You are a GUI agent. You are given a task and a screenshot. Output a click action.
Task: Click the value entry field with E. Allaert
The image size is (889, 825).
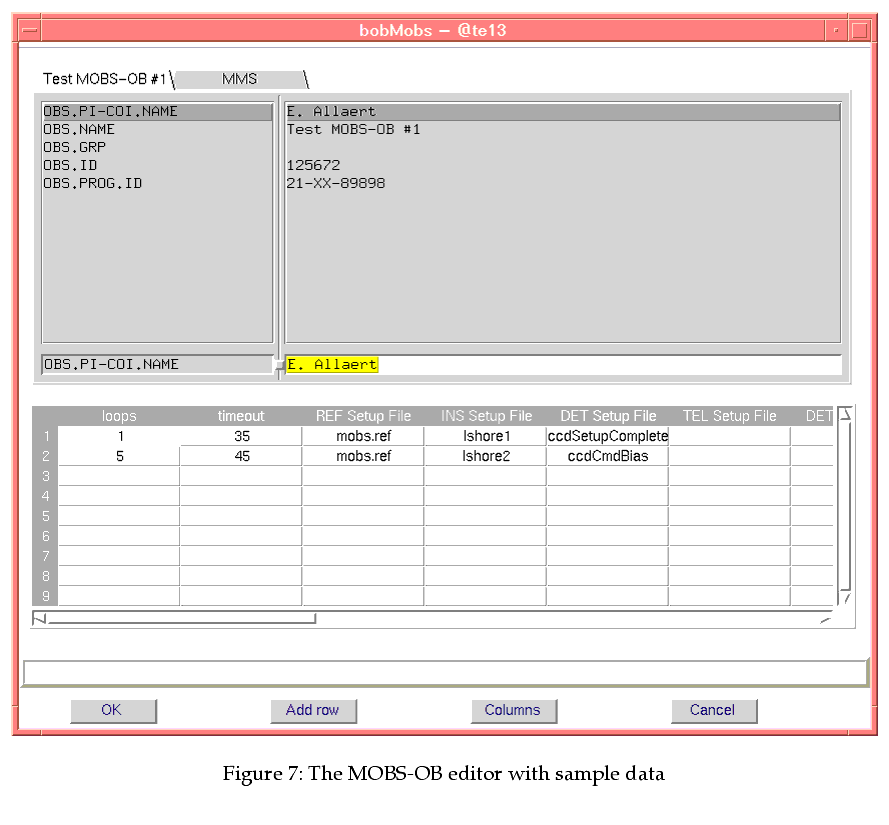tap(563, 365)
